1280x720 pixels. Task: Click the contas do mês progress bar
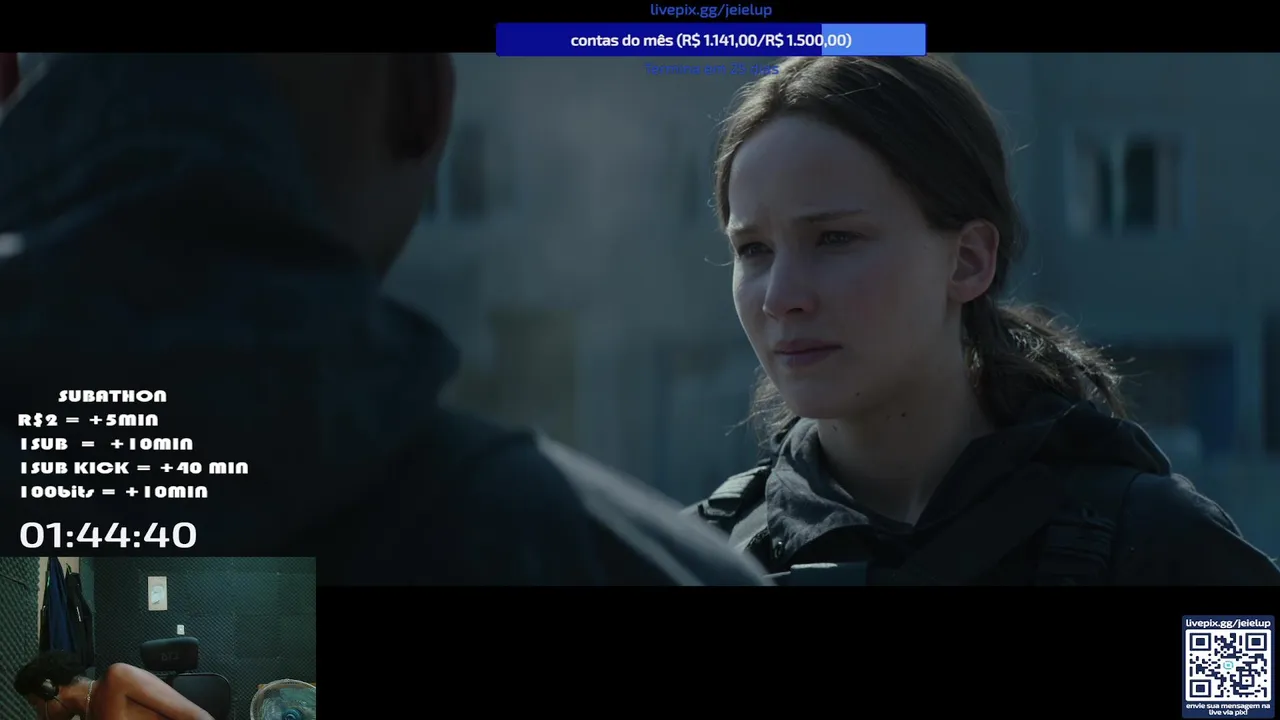coord(711,40)
